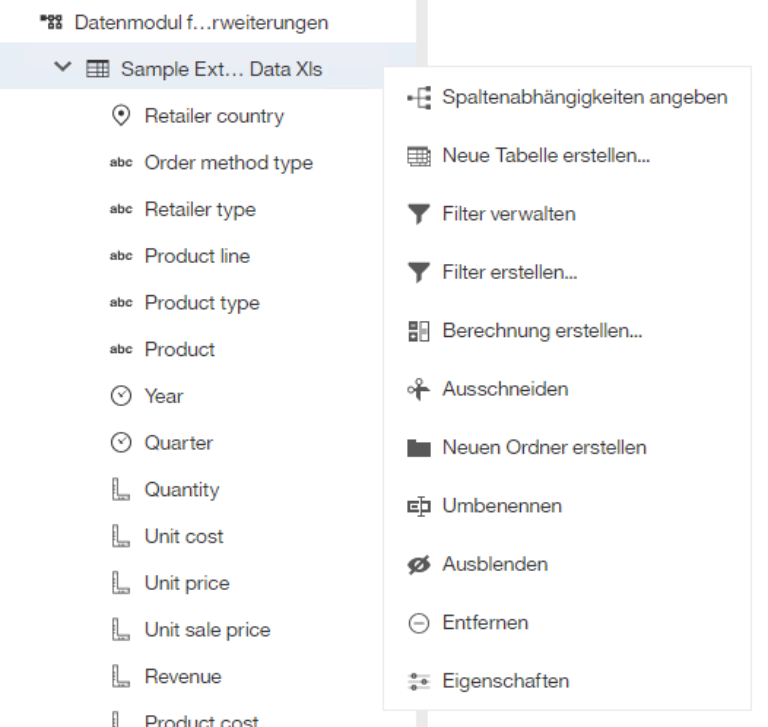
Task: Click the measure ruler icon of Unit sale price
Action: click(x=121, y=630)
